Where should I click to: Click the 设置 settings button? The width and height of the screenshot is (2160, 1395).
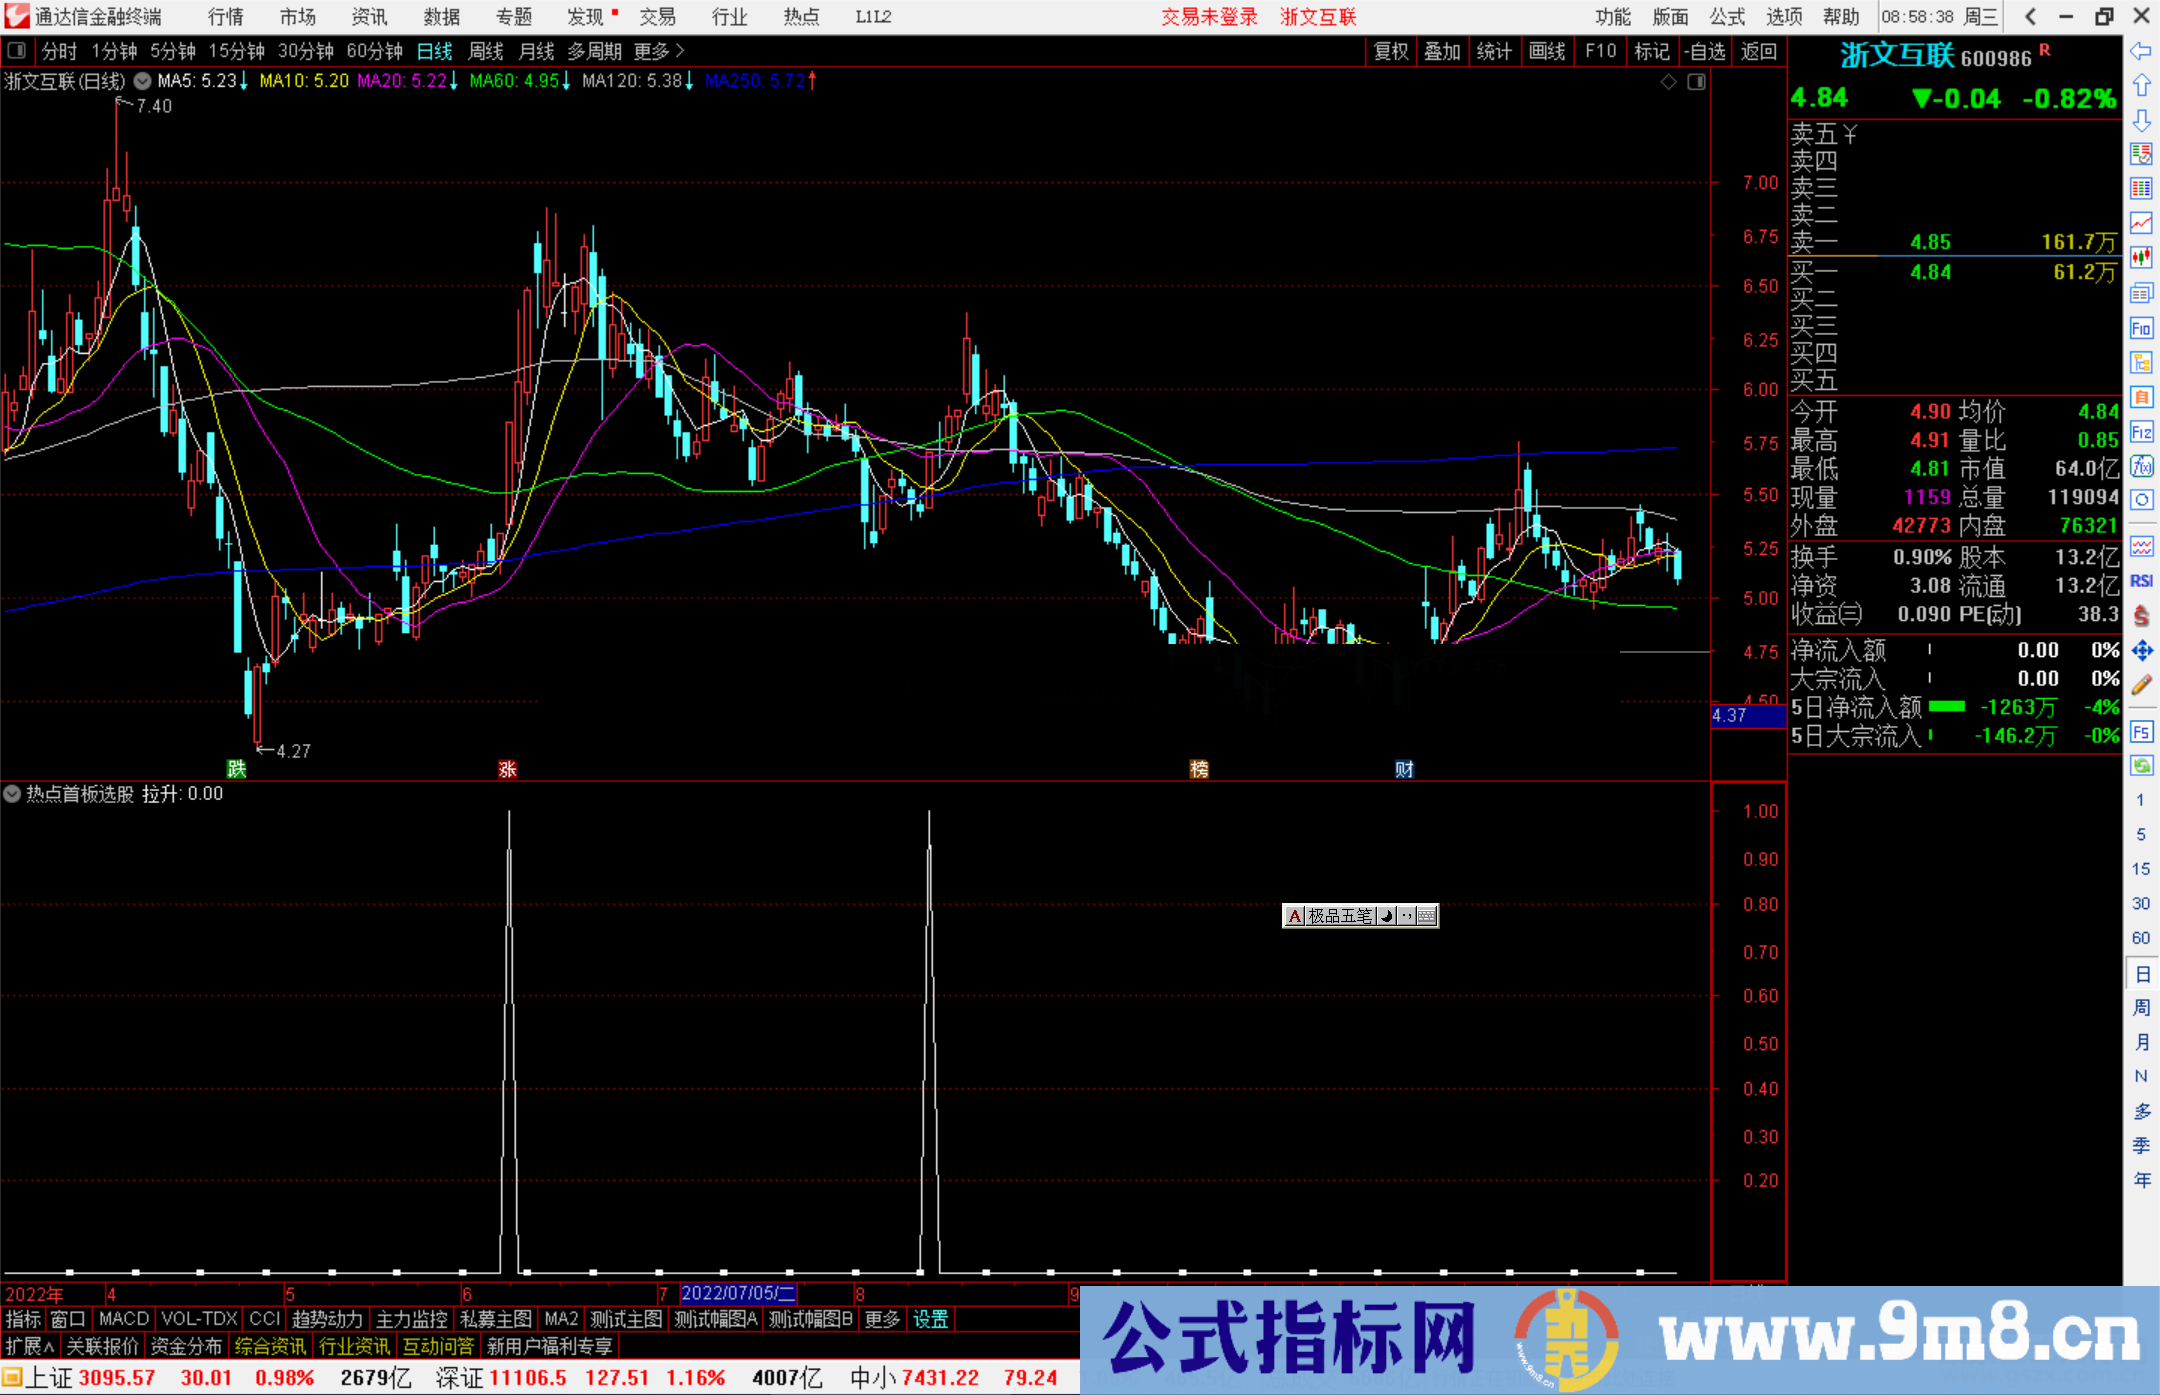pos(930,1320)
